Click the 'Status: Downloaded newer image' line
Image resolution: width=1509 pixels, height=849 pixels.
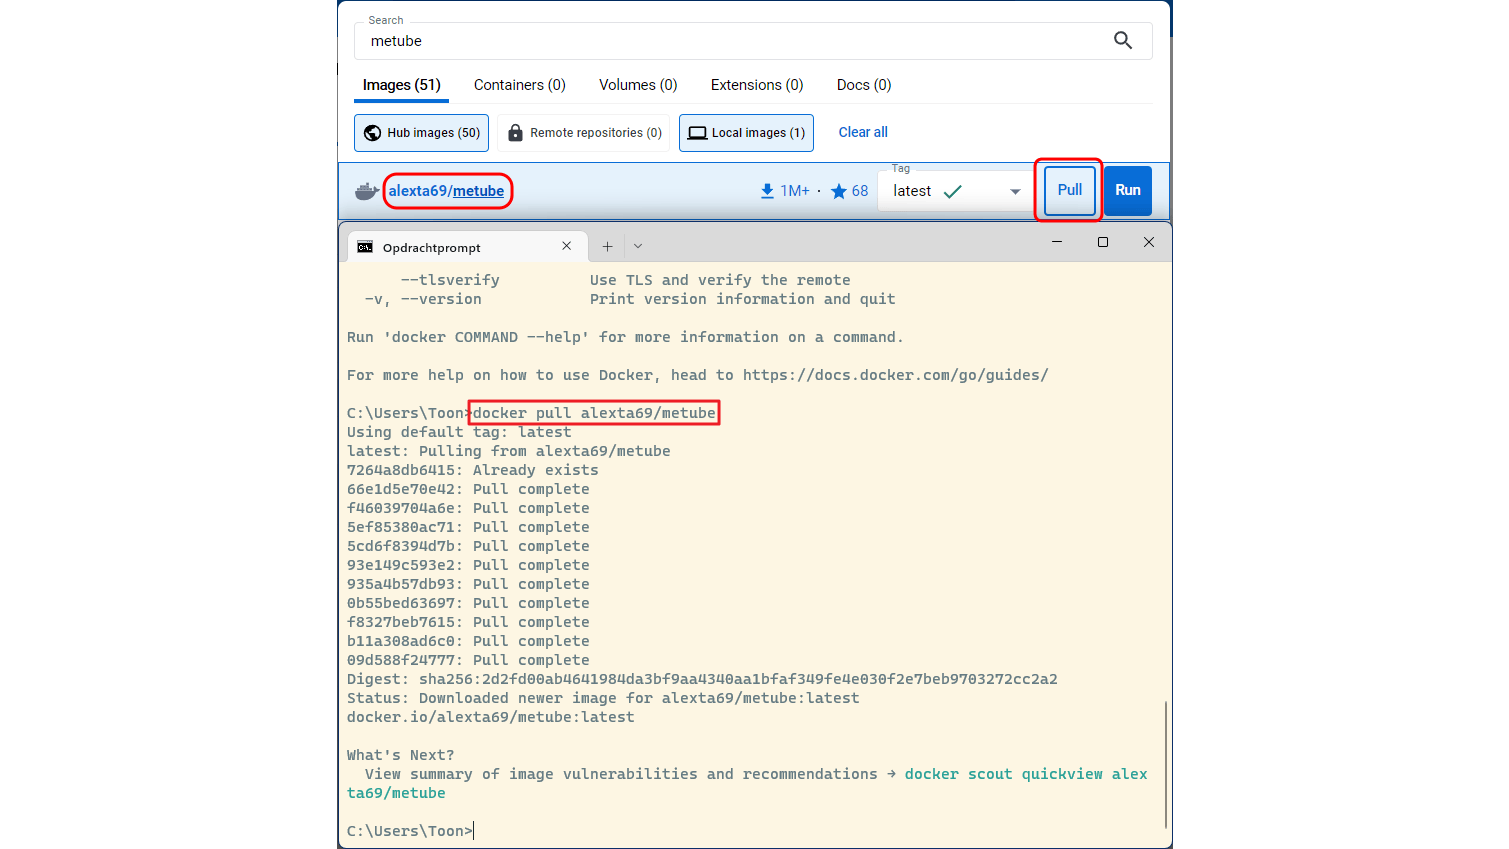pos(603,698)
